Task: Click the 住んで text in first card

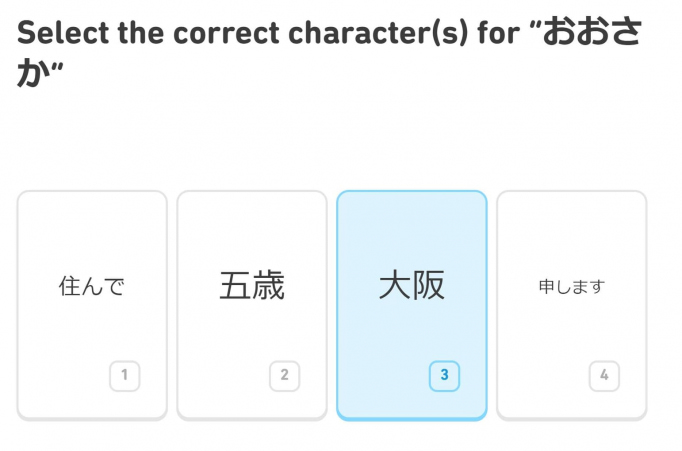Action: 92,287
